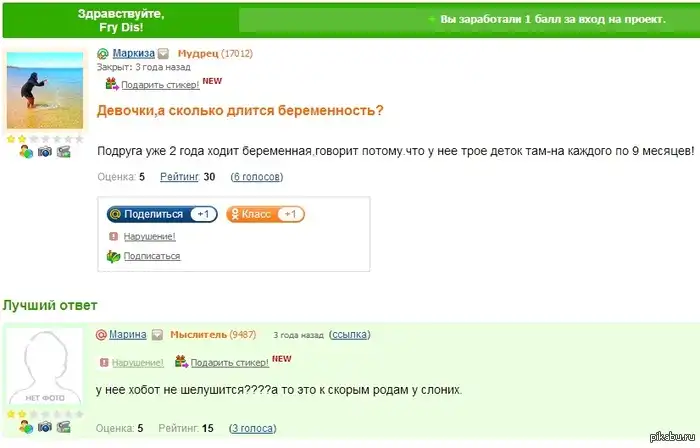Click the subscribe leaf icon

point(113,256)
